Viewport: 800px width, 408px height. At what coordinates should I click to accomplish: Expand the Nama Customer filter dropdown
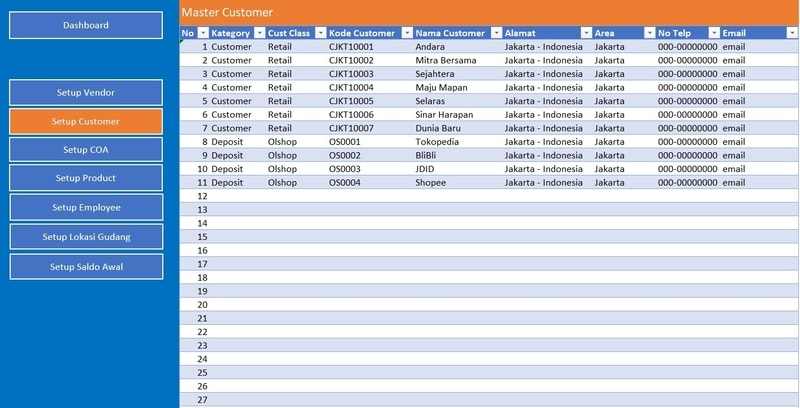point(495,33)
